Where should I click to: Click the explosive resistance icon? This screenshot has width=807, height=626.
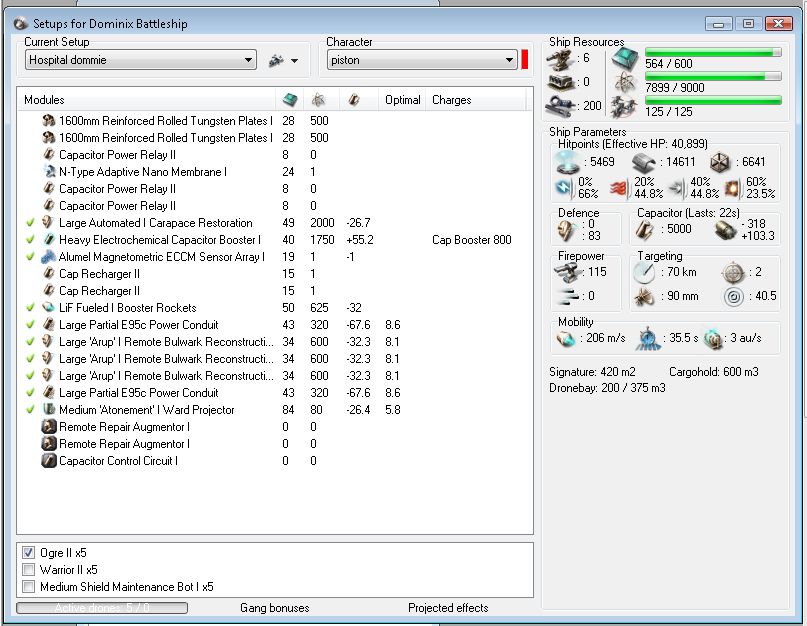click(733, 188)
